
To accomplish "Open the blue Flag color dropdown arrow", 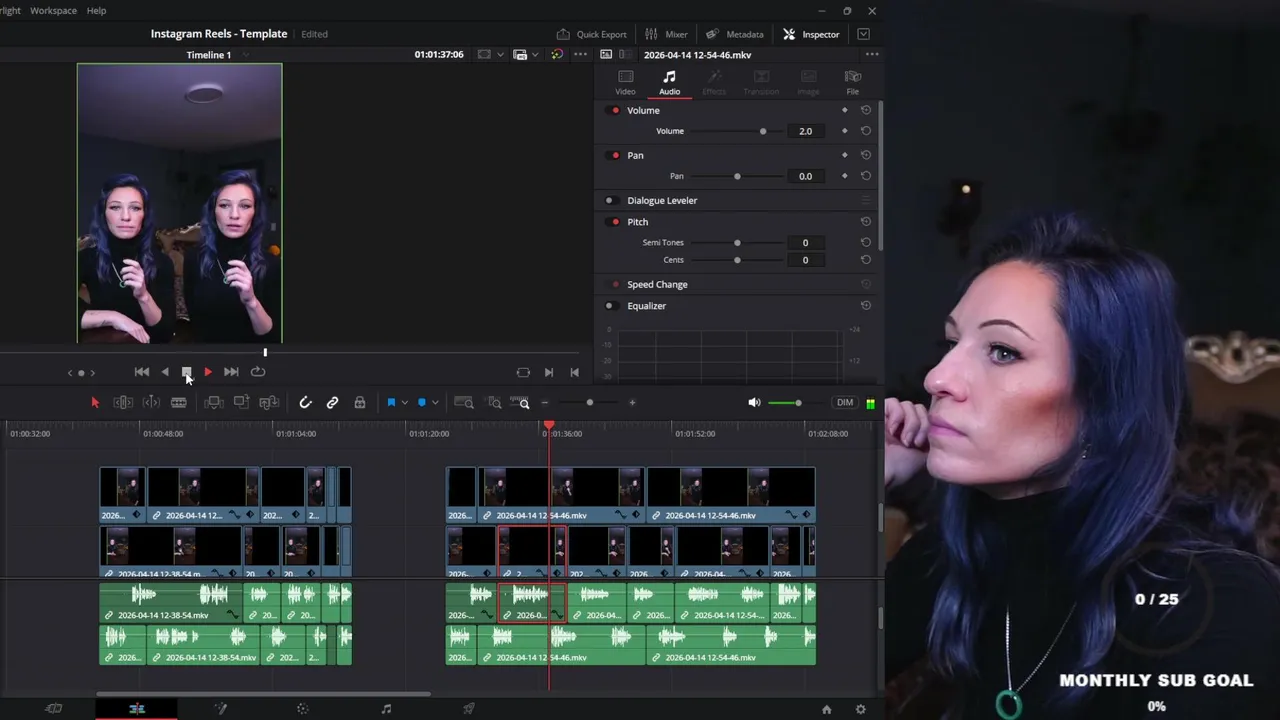I will click(404, 402).
